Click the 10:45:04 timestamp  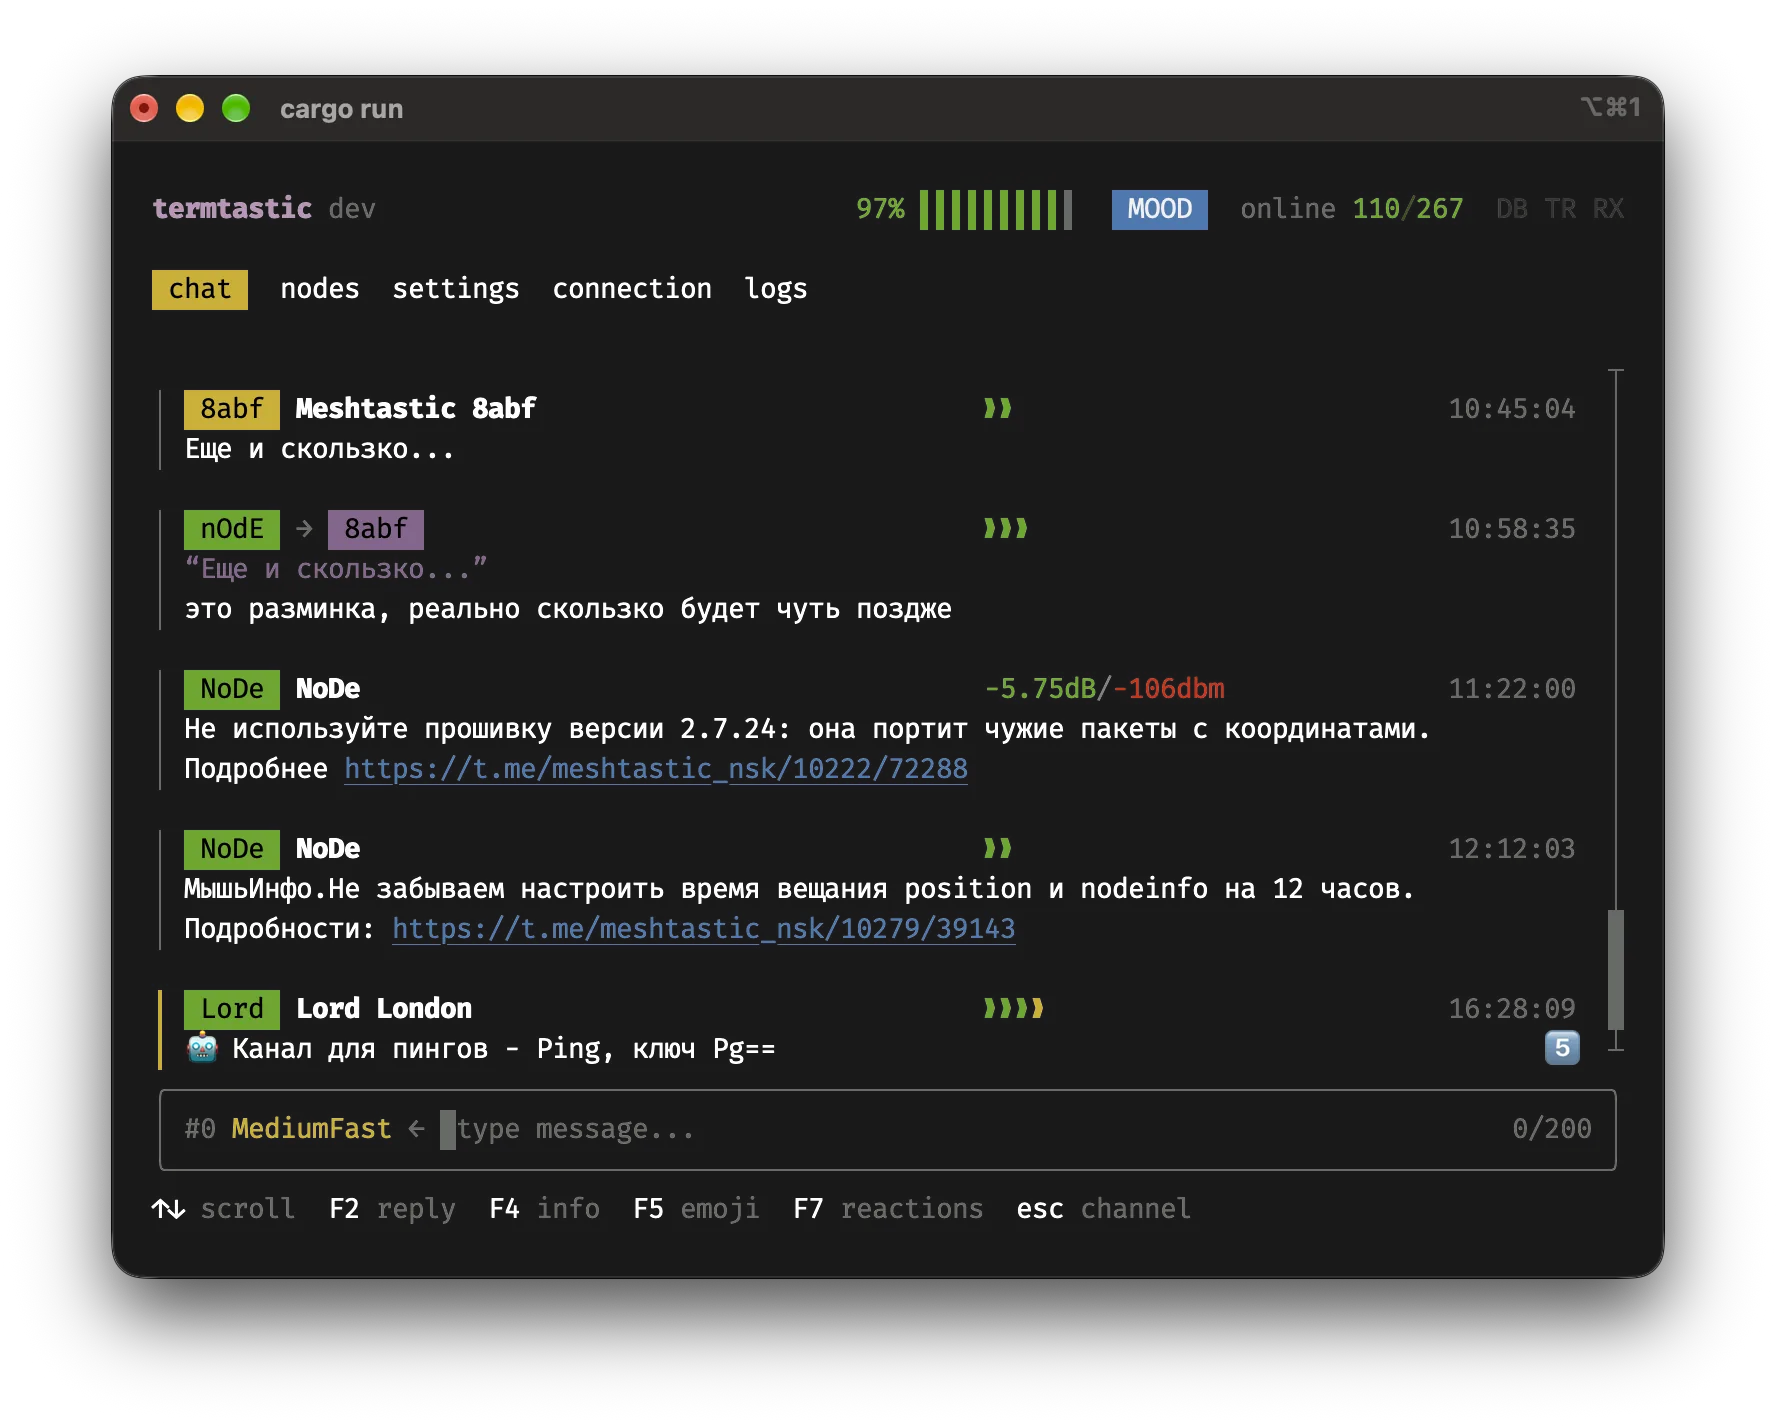(1512, 409)
